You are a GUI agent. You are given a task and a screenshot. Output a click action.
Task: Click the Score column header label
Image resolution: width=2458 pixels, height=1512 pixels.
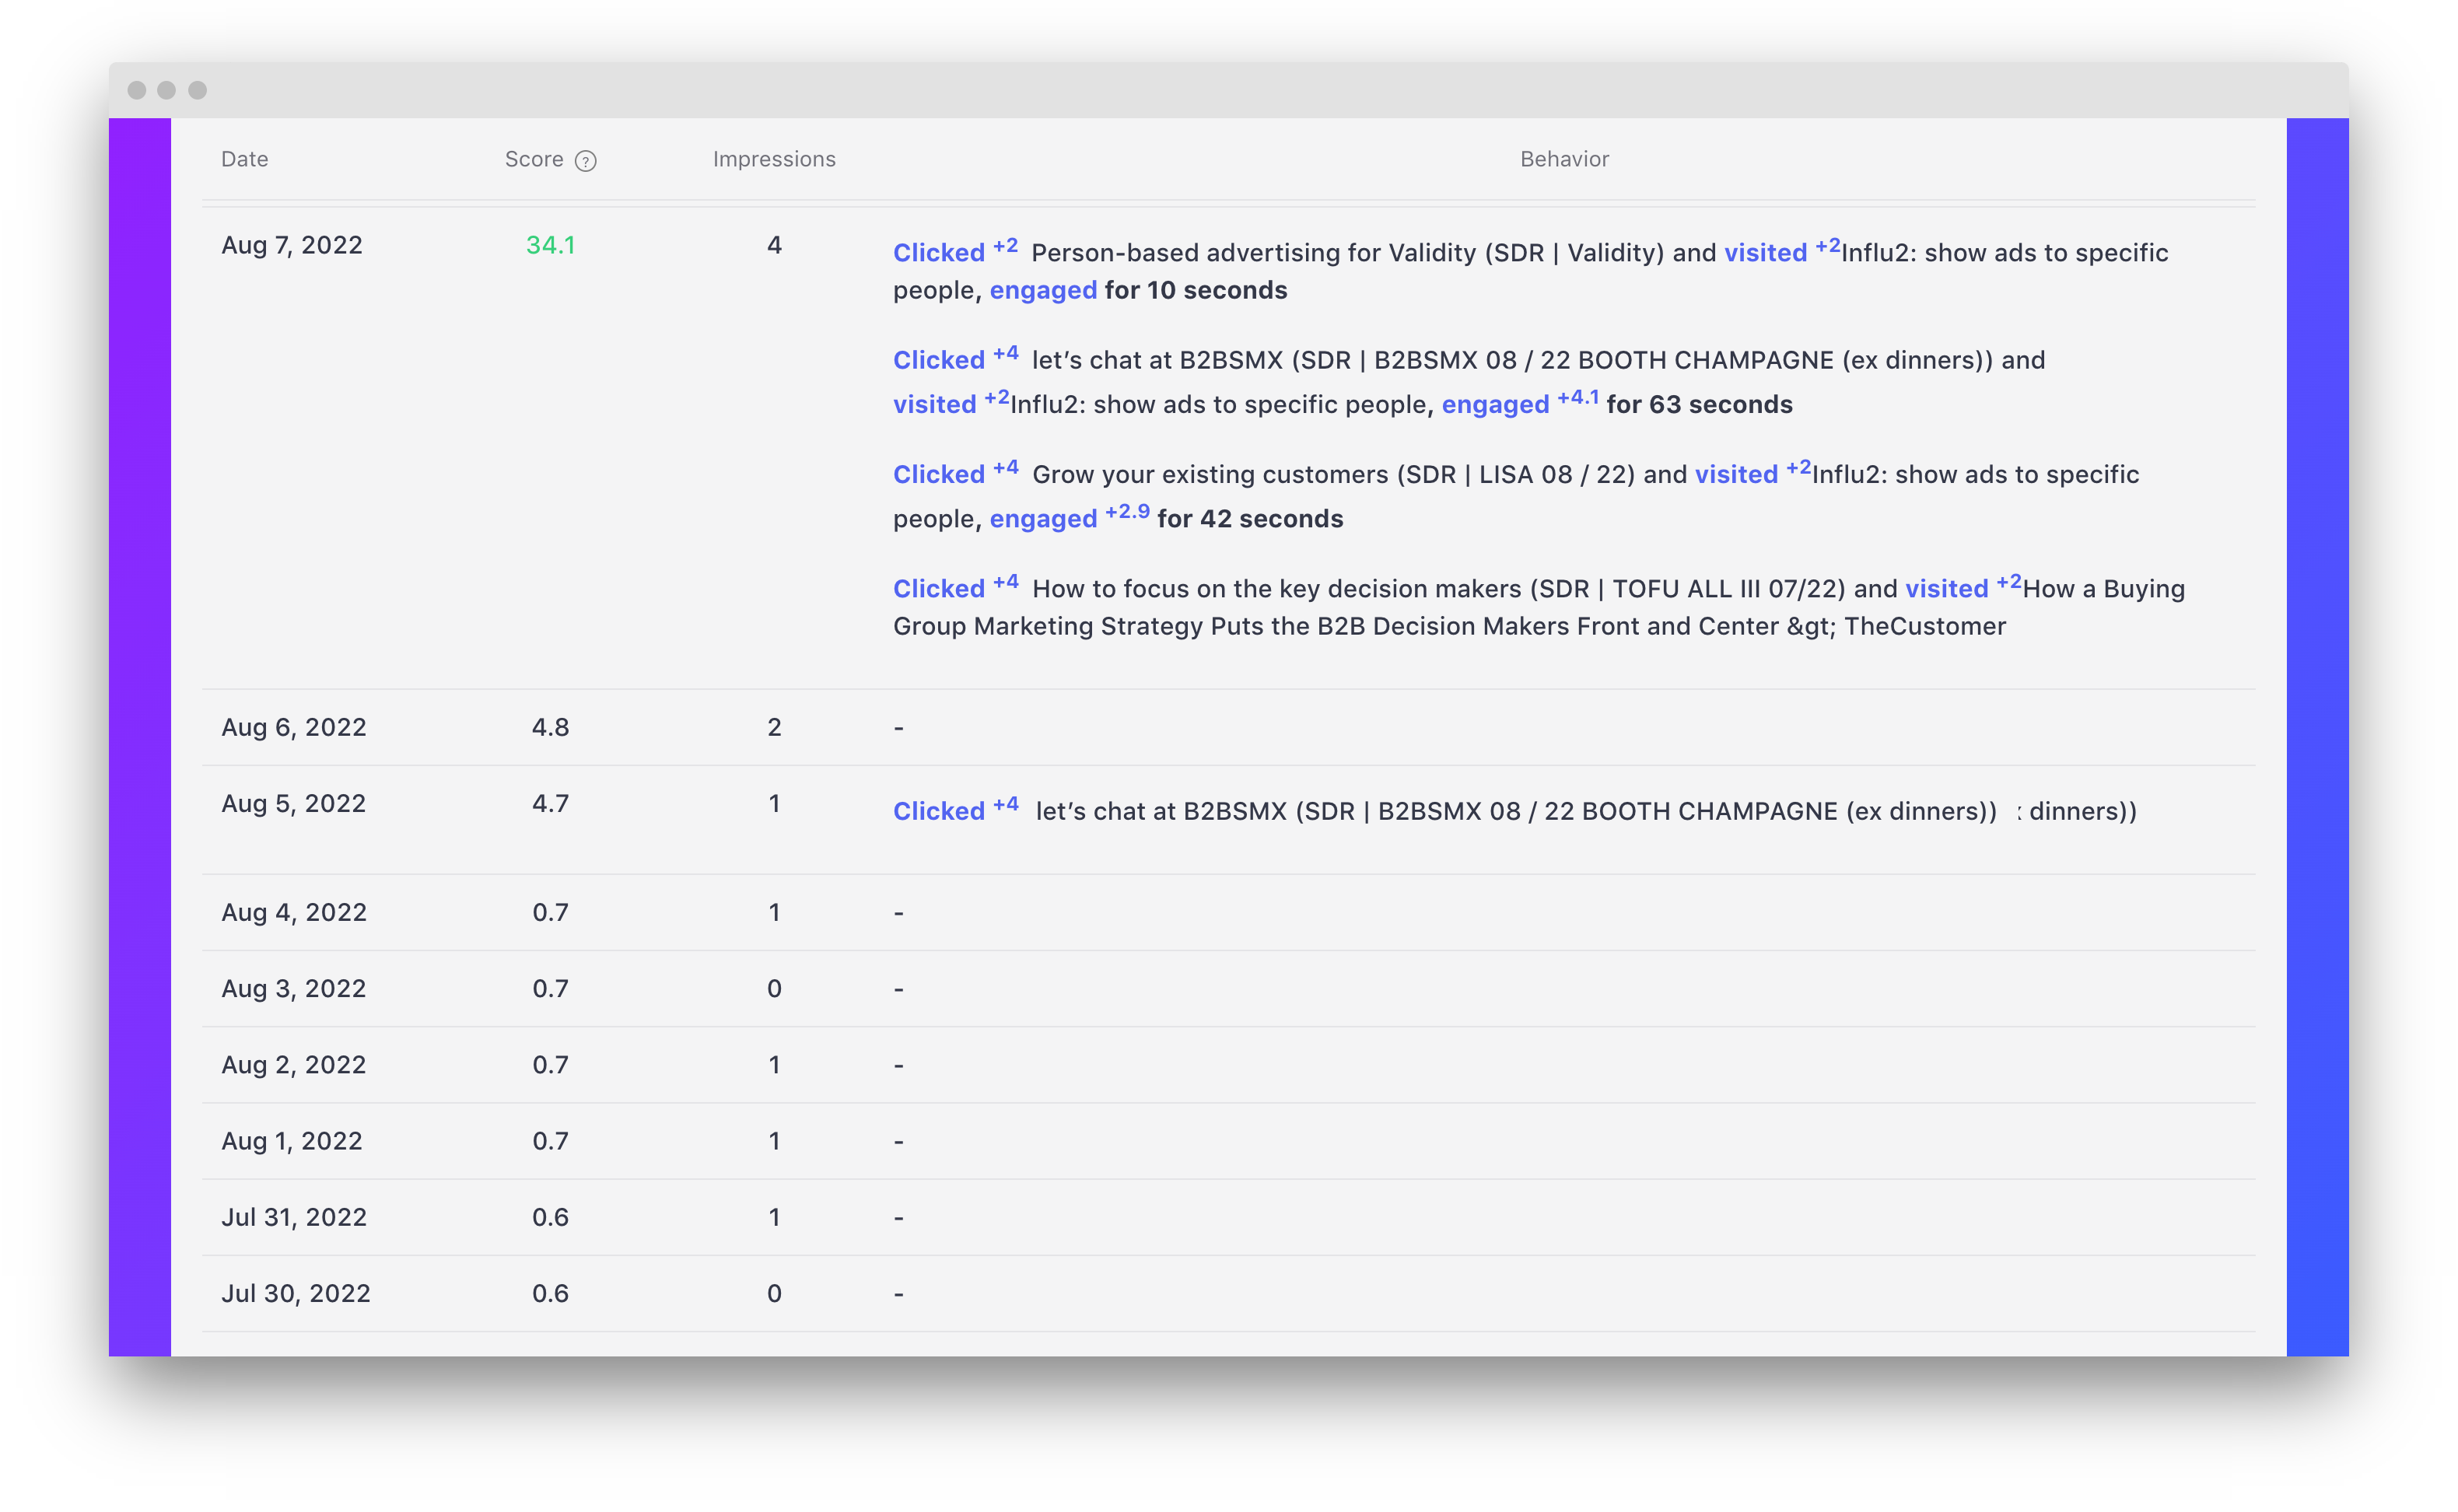point(534,159)
